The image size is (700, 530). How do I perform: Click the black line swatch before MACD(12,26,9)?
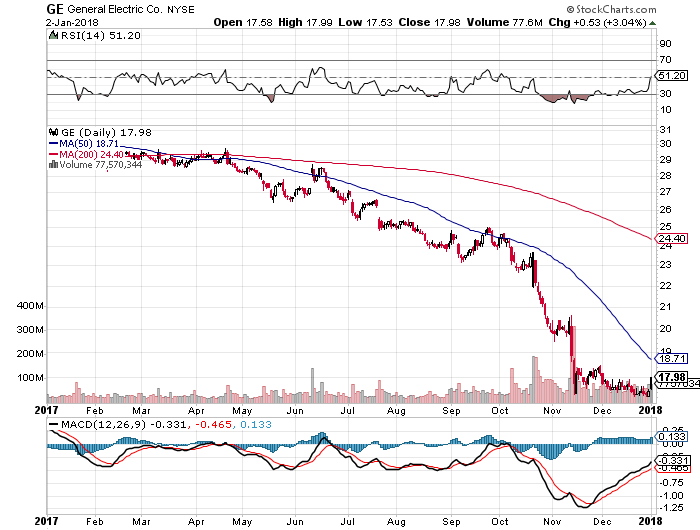coord(54,425)
